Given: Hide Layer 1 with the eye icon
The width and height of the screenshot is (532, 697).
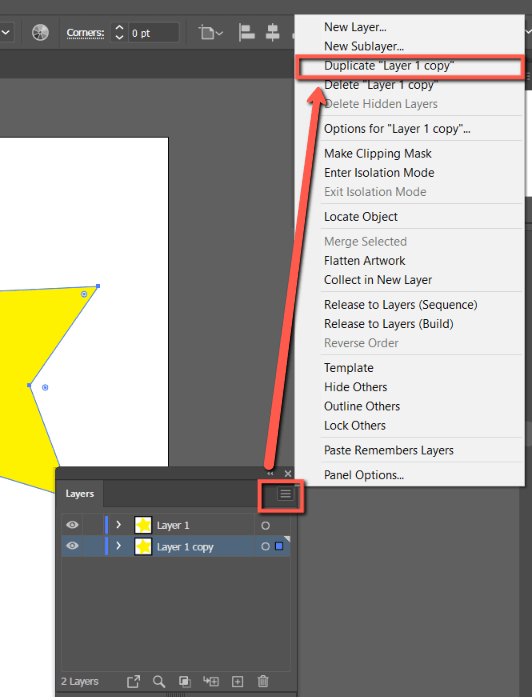Looking at the screenshot, I should coord(72,525).
